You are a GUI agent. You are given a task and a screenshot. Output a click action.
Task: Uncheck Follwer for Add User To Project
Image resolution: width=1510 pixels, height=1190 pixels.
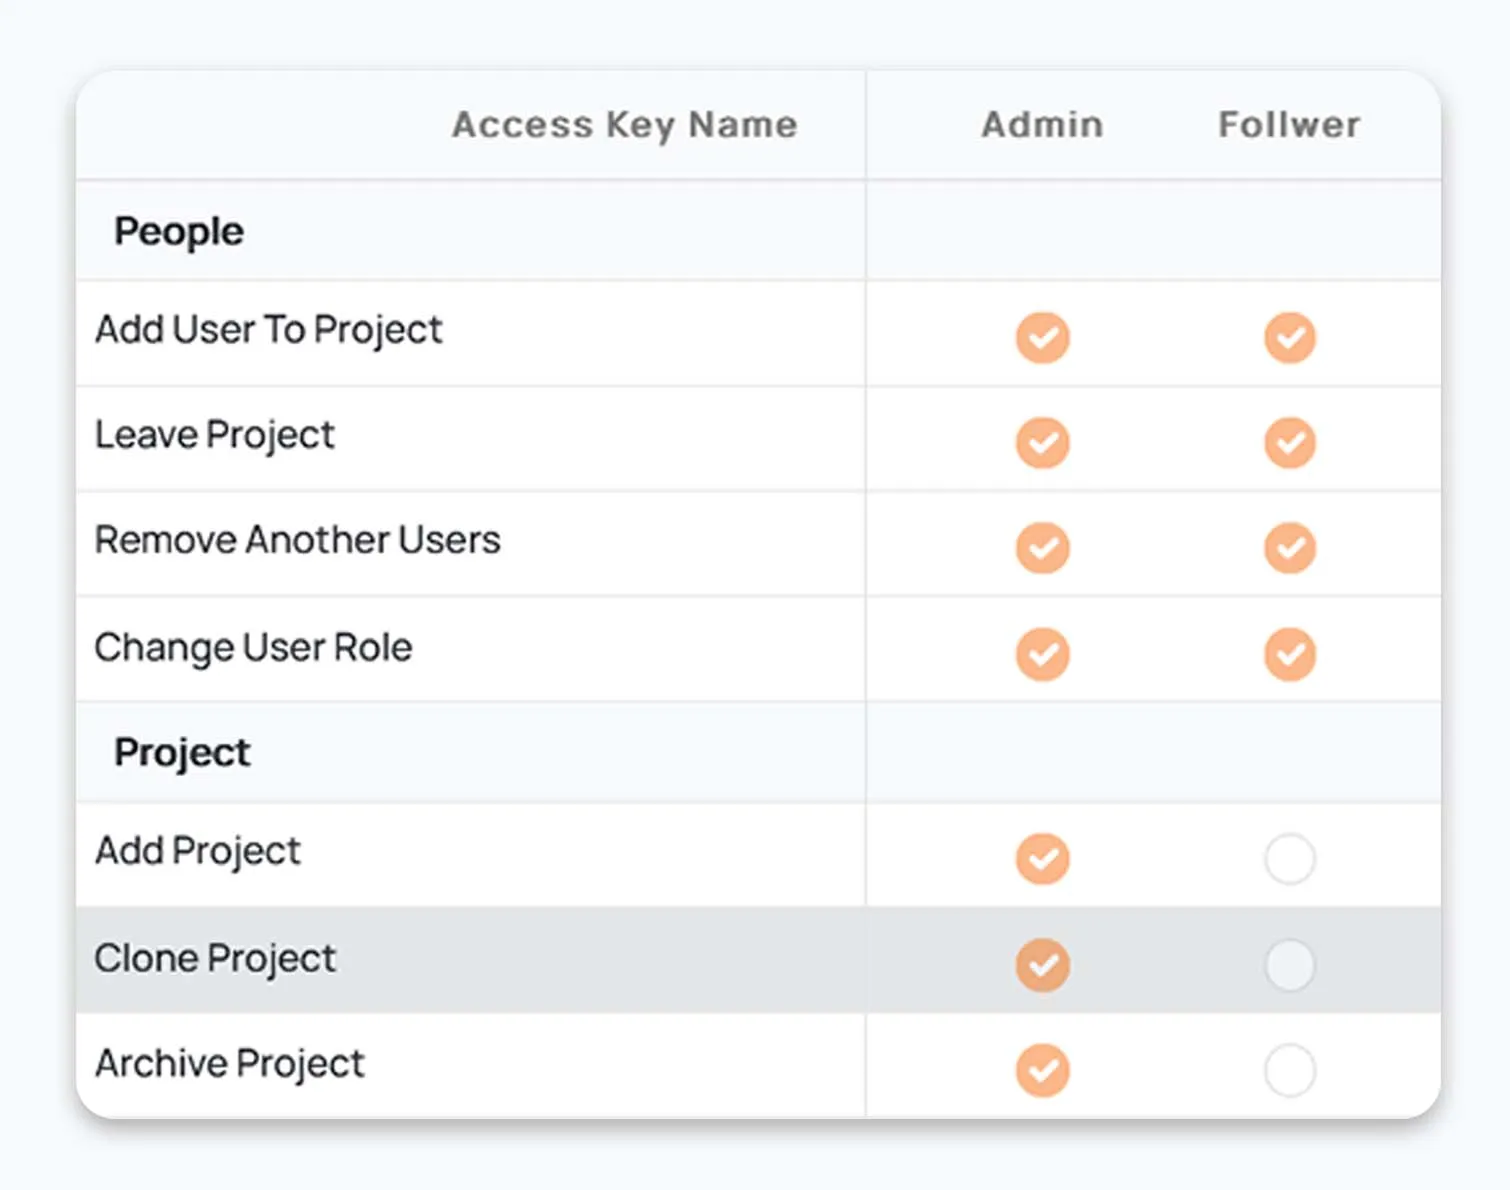coord(1290,338)
